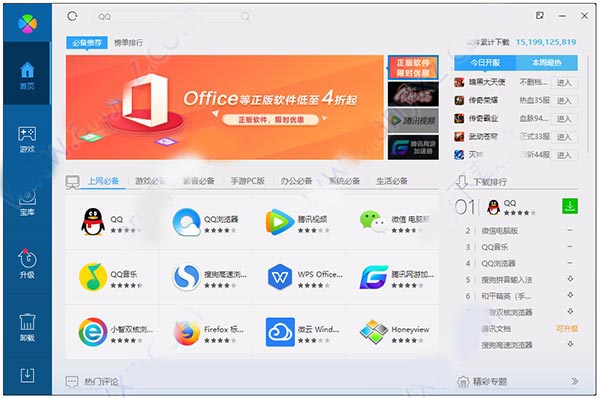Open the 微信 电脑版 app icon
The image size is (600, 398).
tap(373, 222)
